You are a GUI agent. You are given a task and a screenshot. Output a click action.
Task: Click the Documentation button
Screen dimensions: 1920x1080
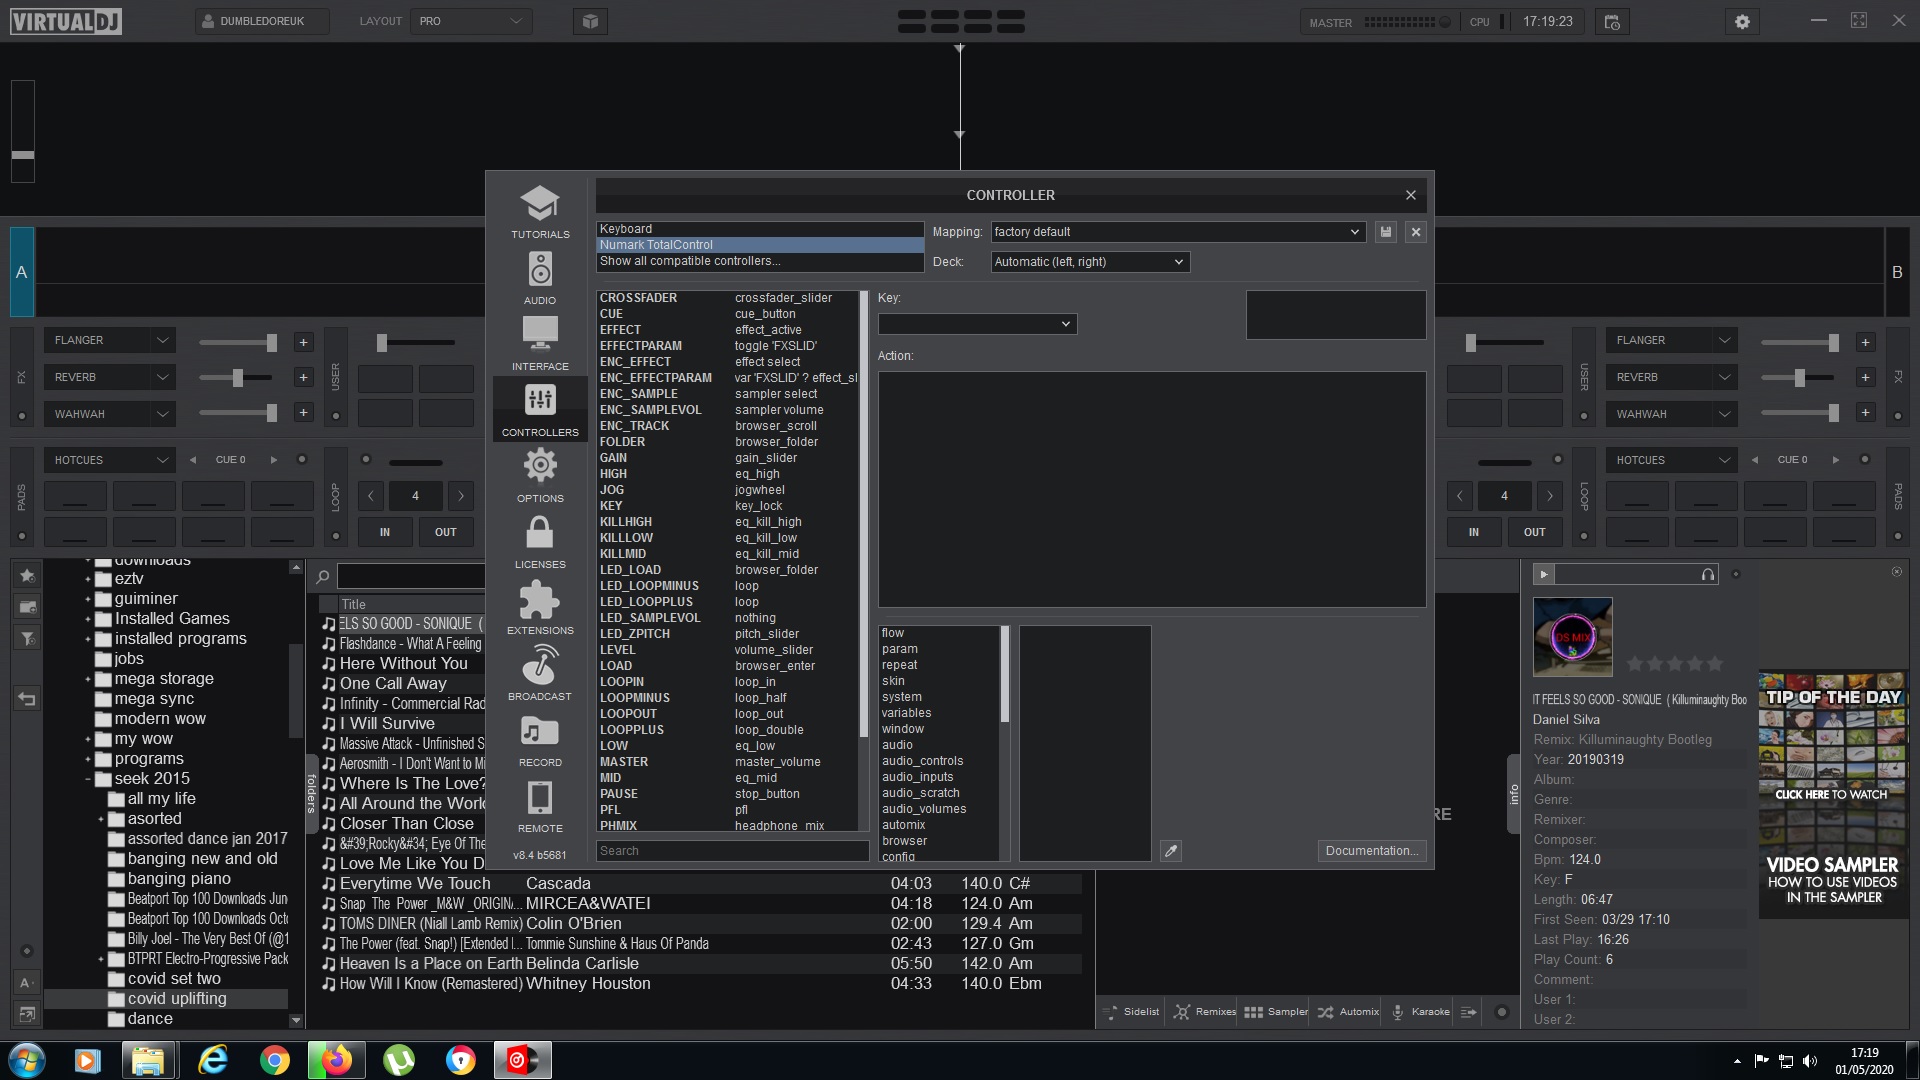(1371, 851)
